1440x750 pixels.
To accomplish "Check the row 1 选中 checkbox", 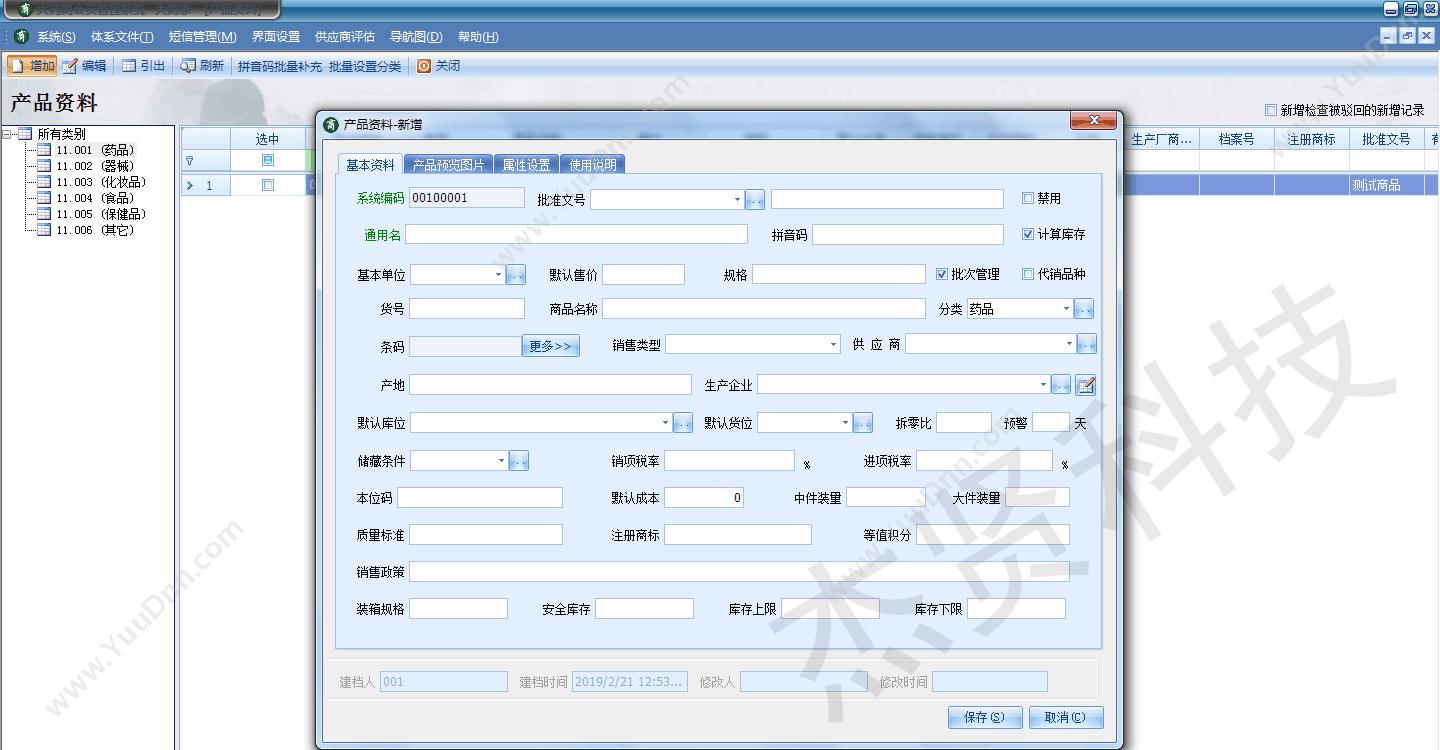I will [267, 185].
